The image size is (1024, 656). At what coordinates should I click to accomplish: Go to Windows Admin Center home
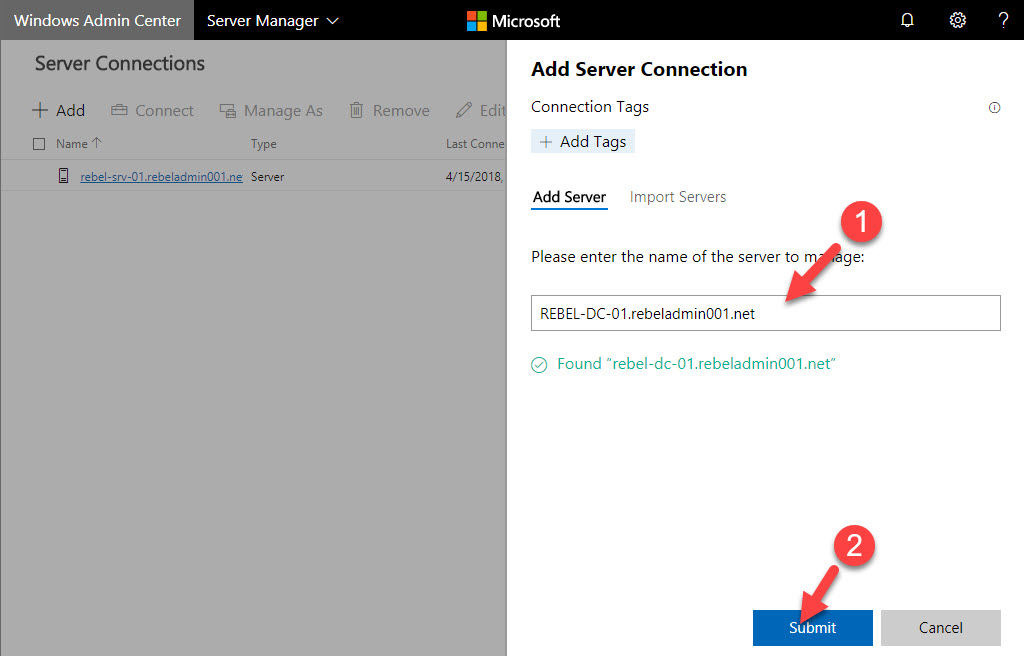pyautogui.click(x=97, y=20)
